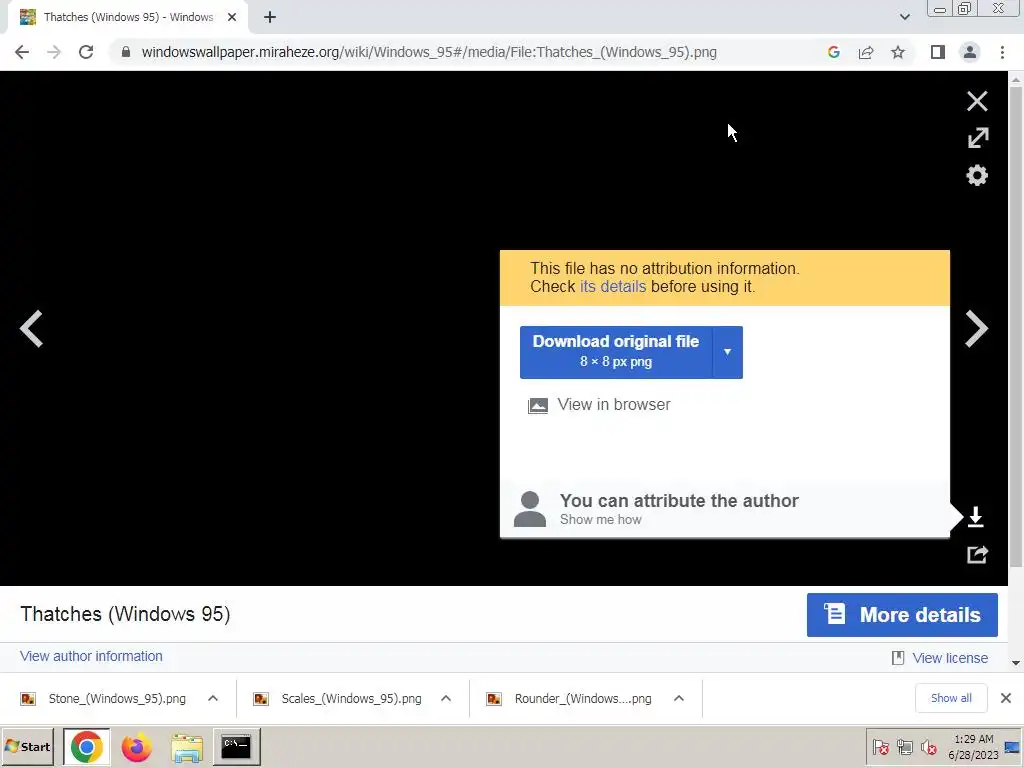Image resolution: width=1024 pixels, height=768 pixels.
Task: Expand options for Stone_(Windows_95).png download
Action: [x=213, y=699]
